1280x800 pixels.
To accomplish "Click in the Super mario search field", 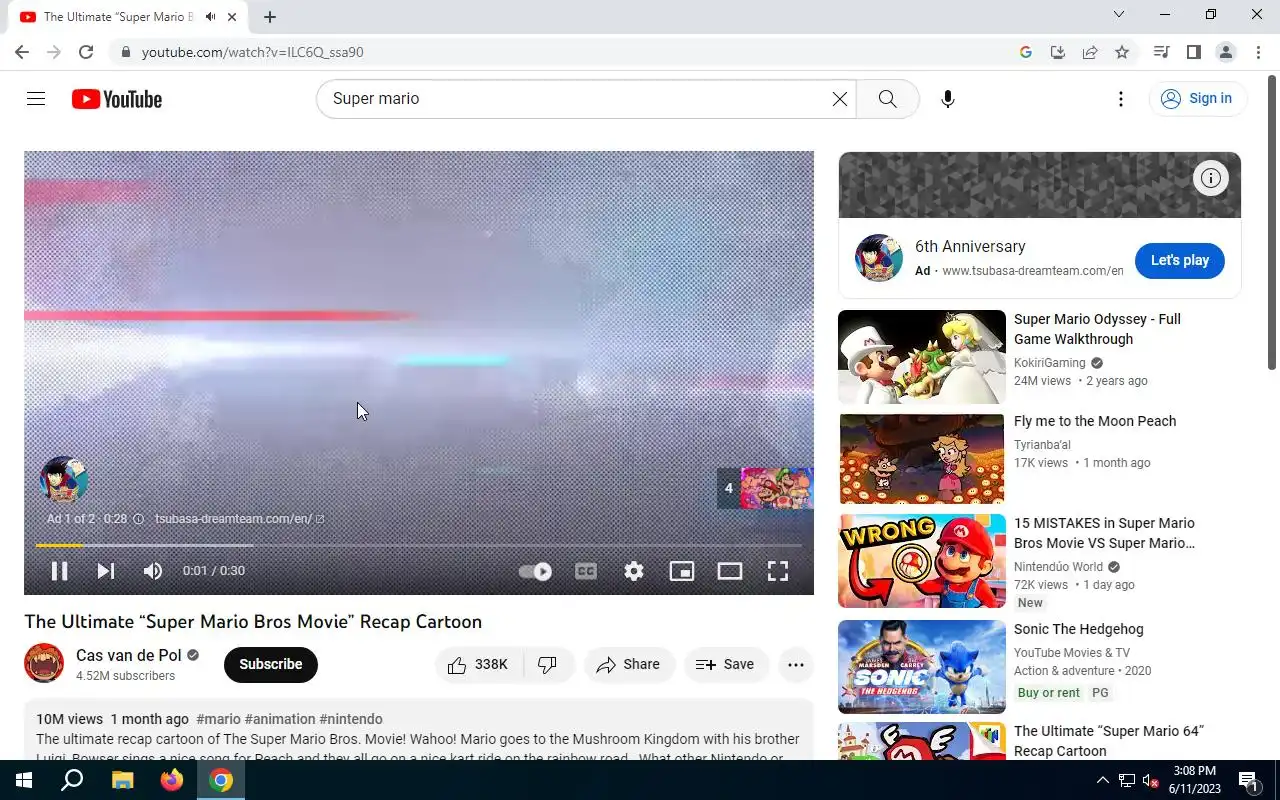I will 578,99.
